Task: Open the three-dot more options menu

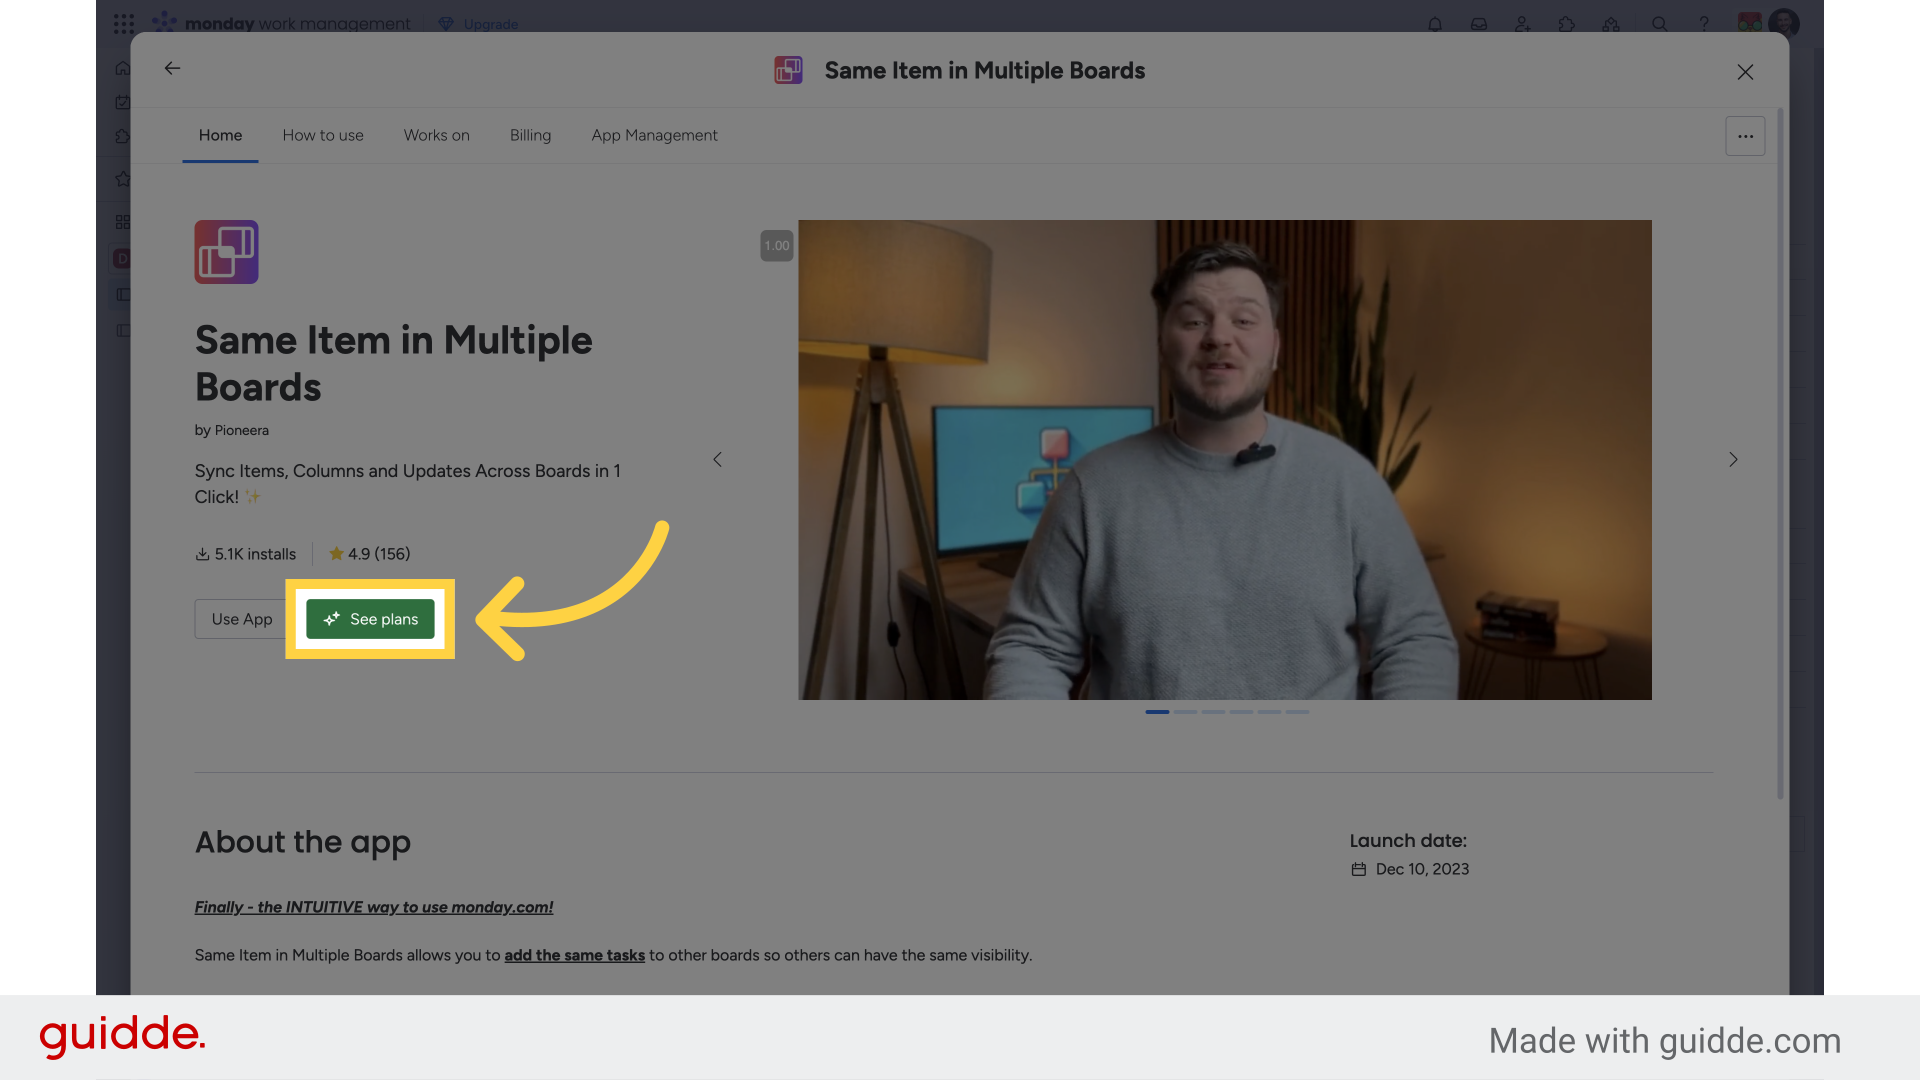Action: pyautogui.click(x=1745, y=136)
